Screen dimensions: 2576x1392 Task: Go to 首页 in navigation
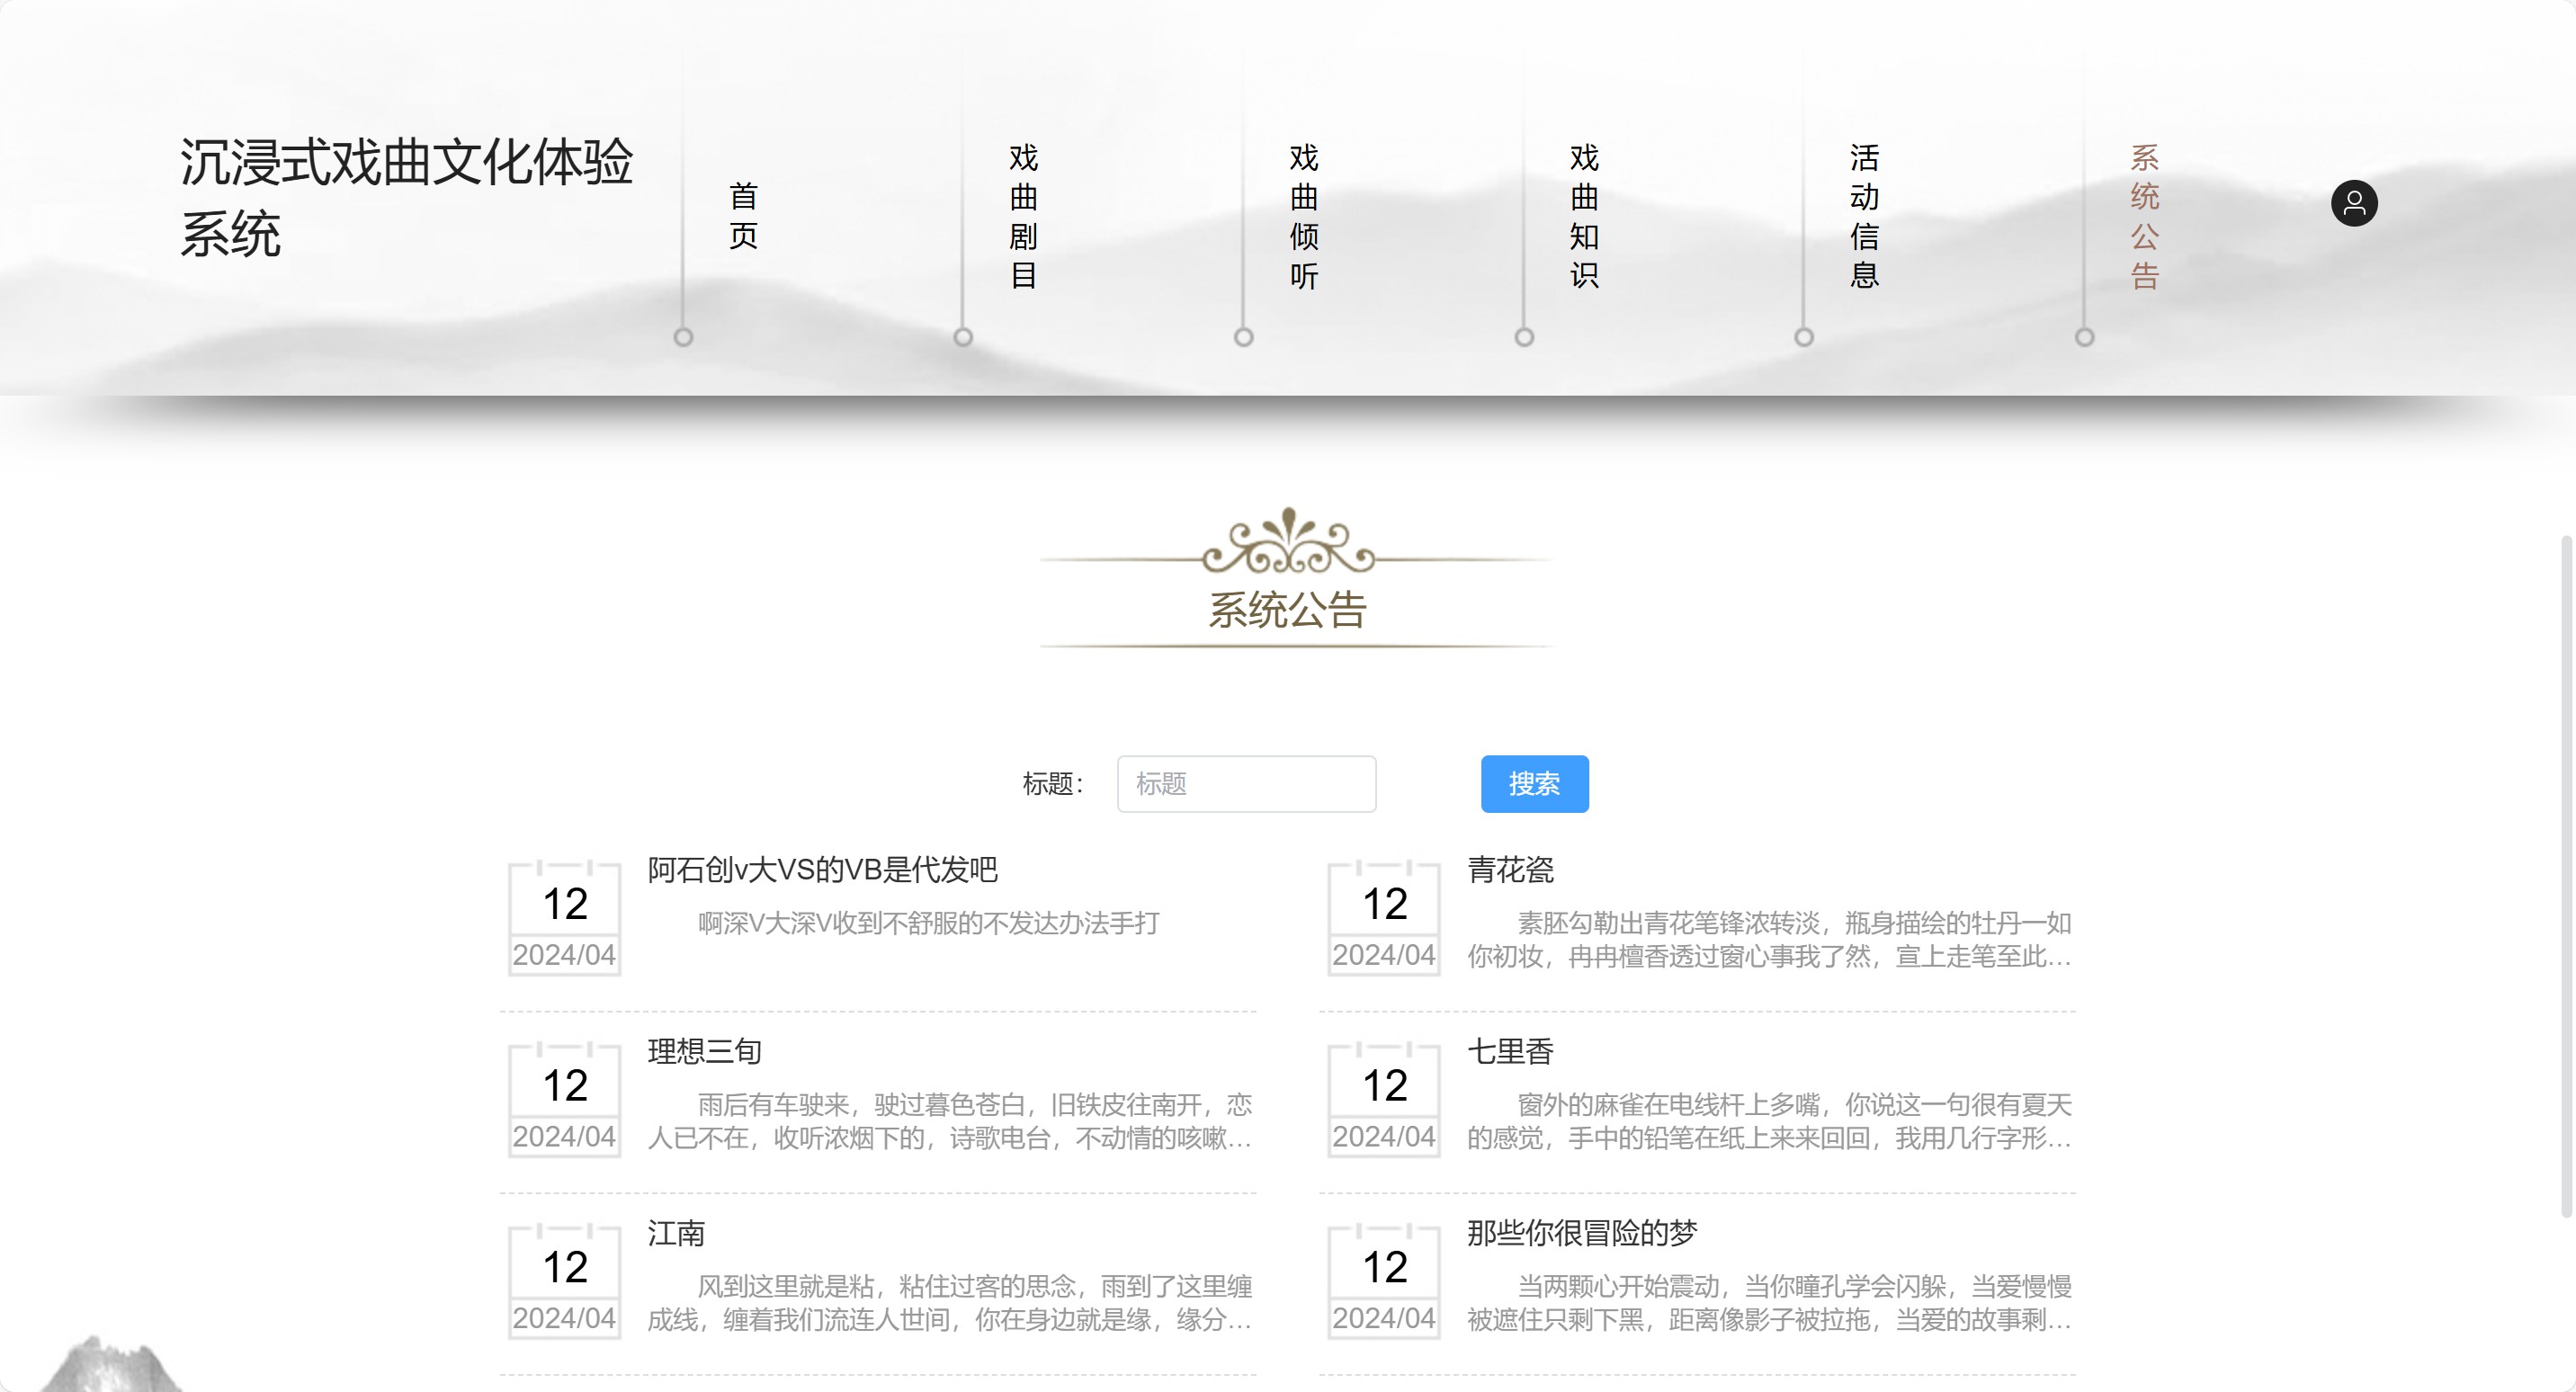[x=743, y=216]
